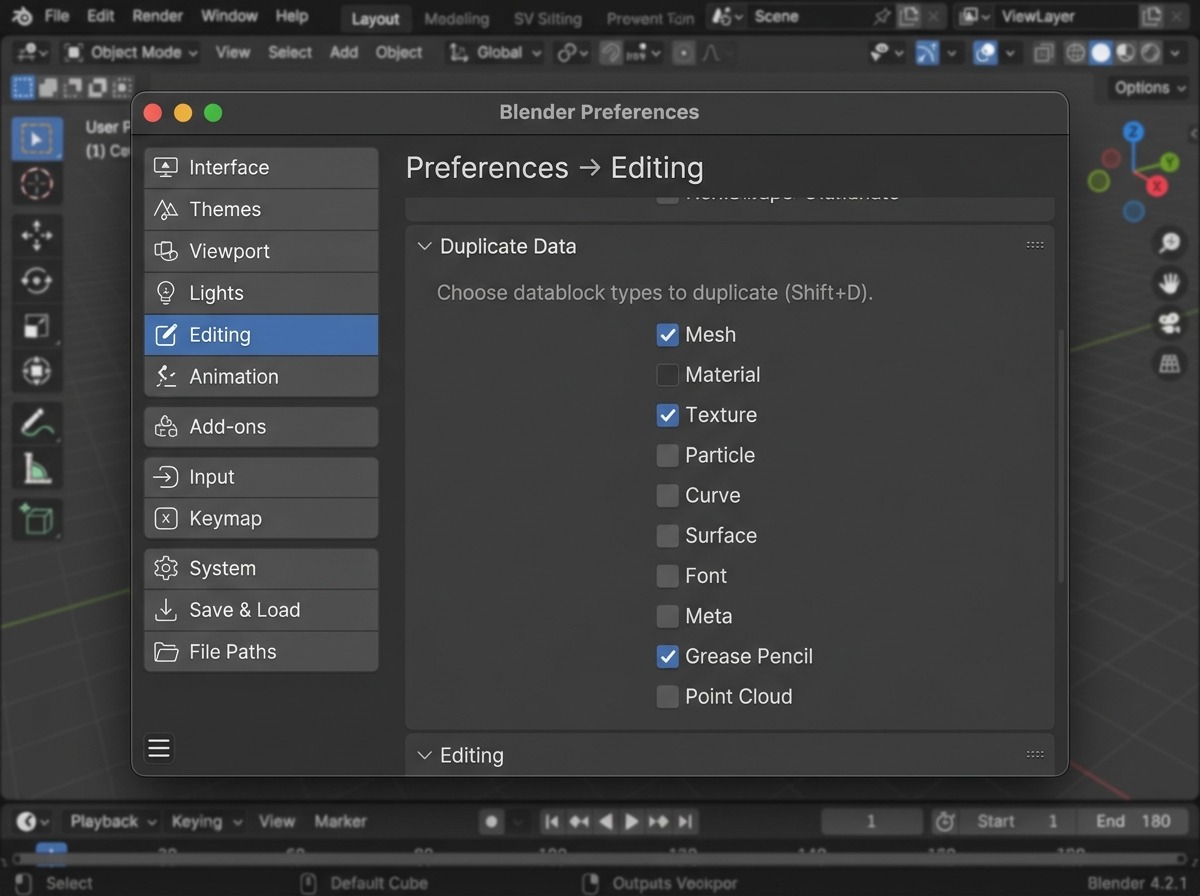
Task: Select the Measure tool
Action: 37,468
